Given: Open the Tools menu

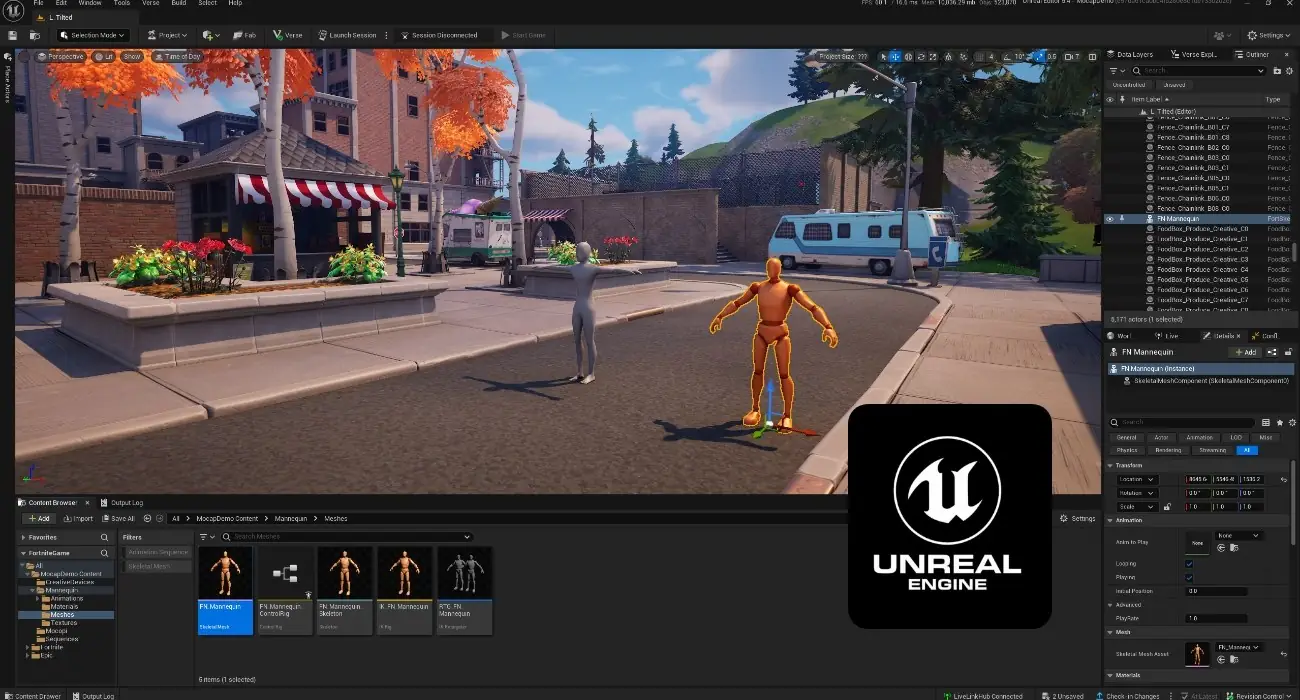Looking at the screenshot, I should [122, 3].
